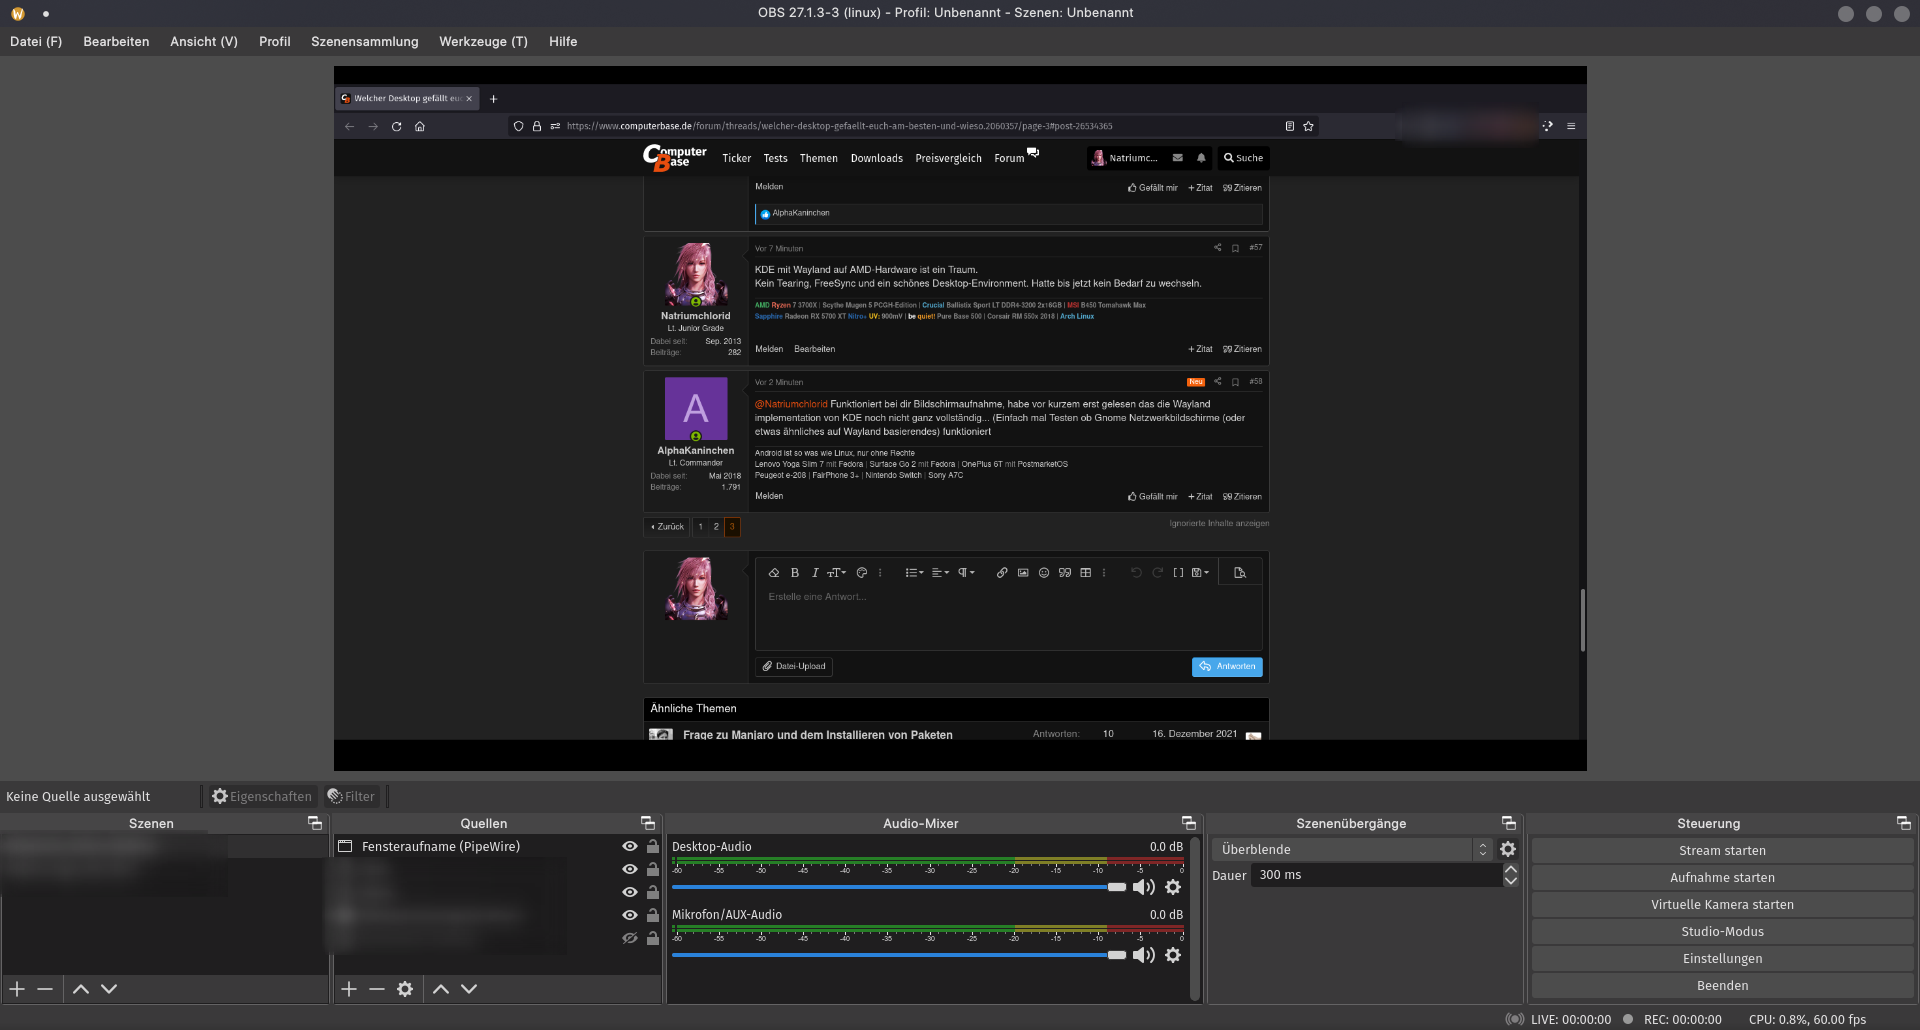Show the hidden source with the crossed-out eye
Screen dimensions: 1920x1030
[630, 938]
